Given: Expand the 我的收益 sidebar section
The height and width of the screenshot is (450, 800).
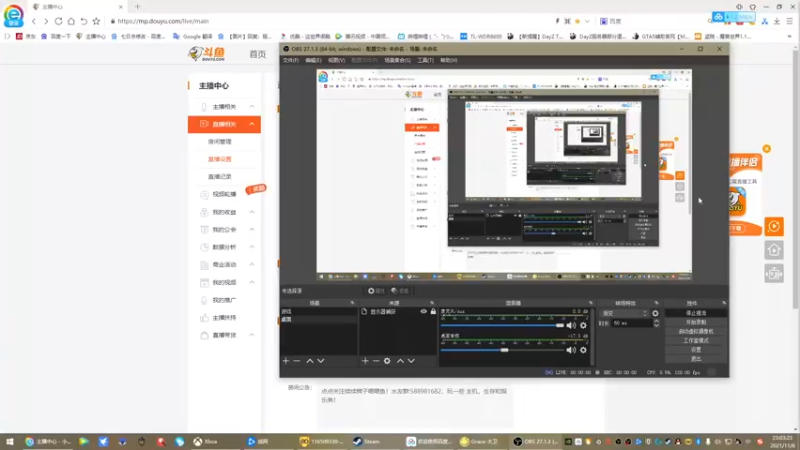Looking at the screenshot, I should pyautogui.click(x=252, y=212).
